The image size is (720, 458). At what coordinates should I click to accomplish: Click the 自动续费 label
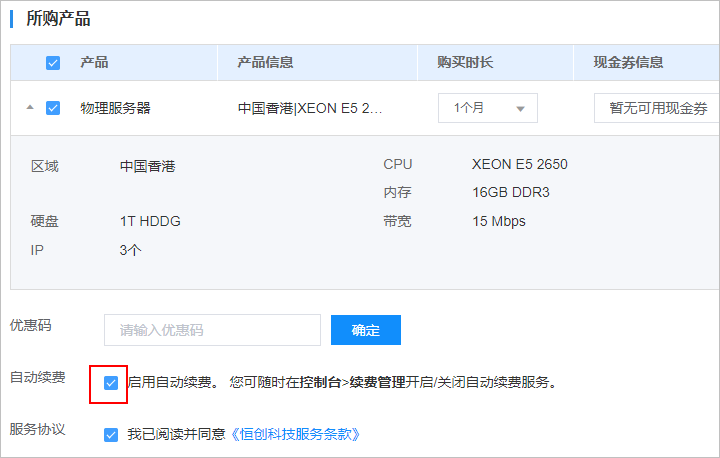(x=38, y=377)
